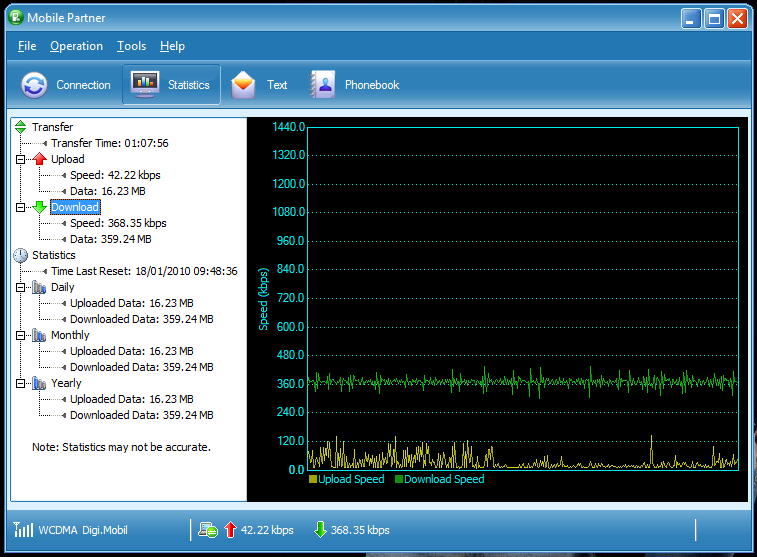
Task: Maximize the Mobile Partner window
Action: 714,19
